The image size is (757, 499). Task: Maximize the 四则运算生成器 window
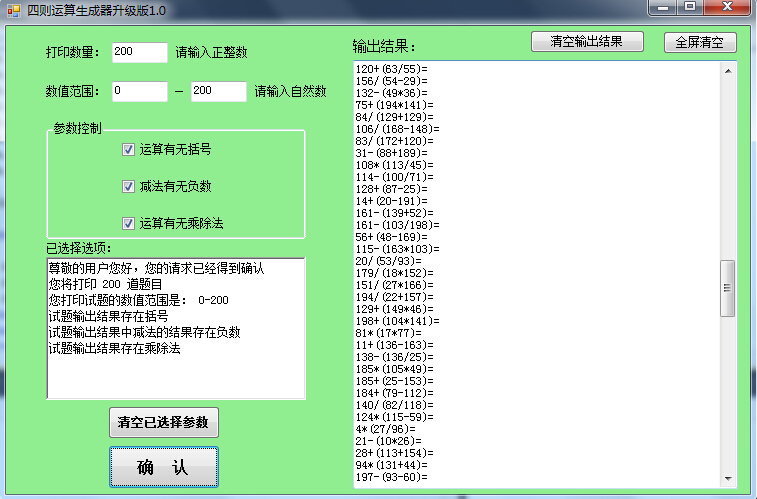point(690,7)
